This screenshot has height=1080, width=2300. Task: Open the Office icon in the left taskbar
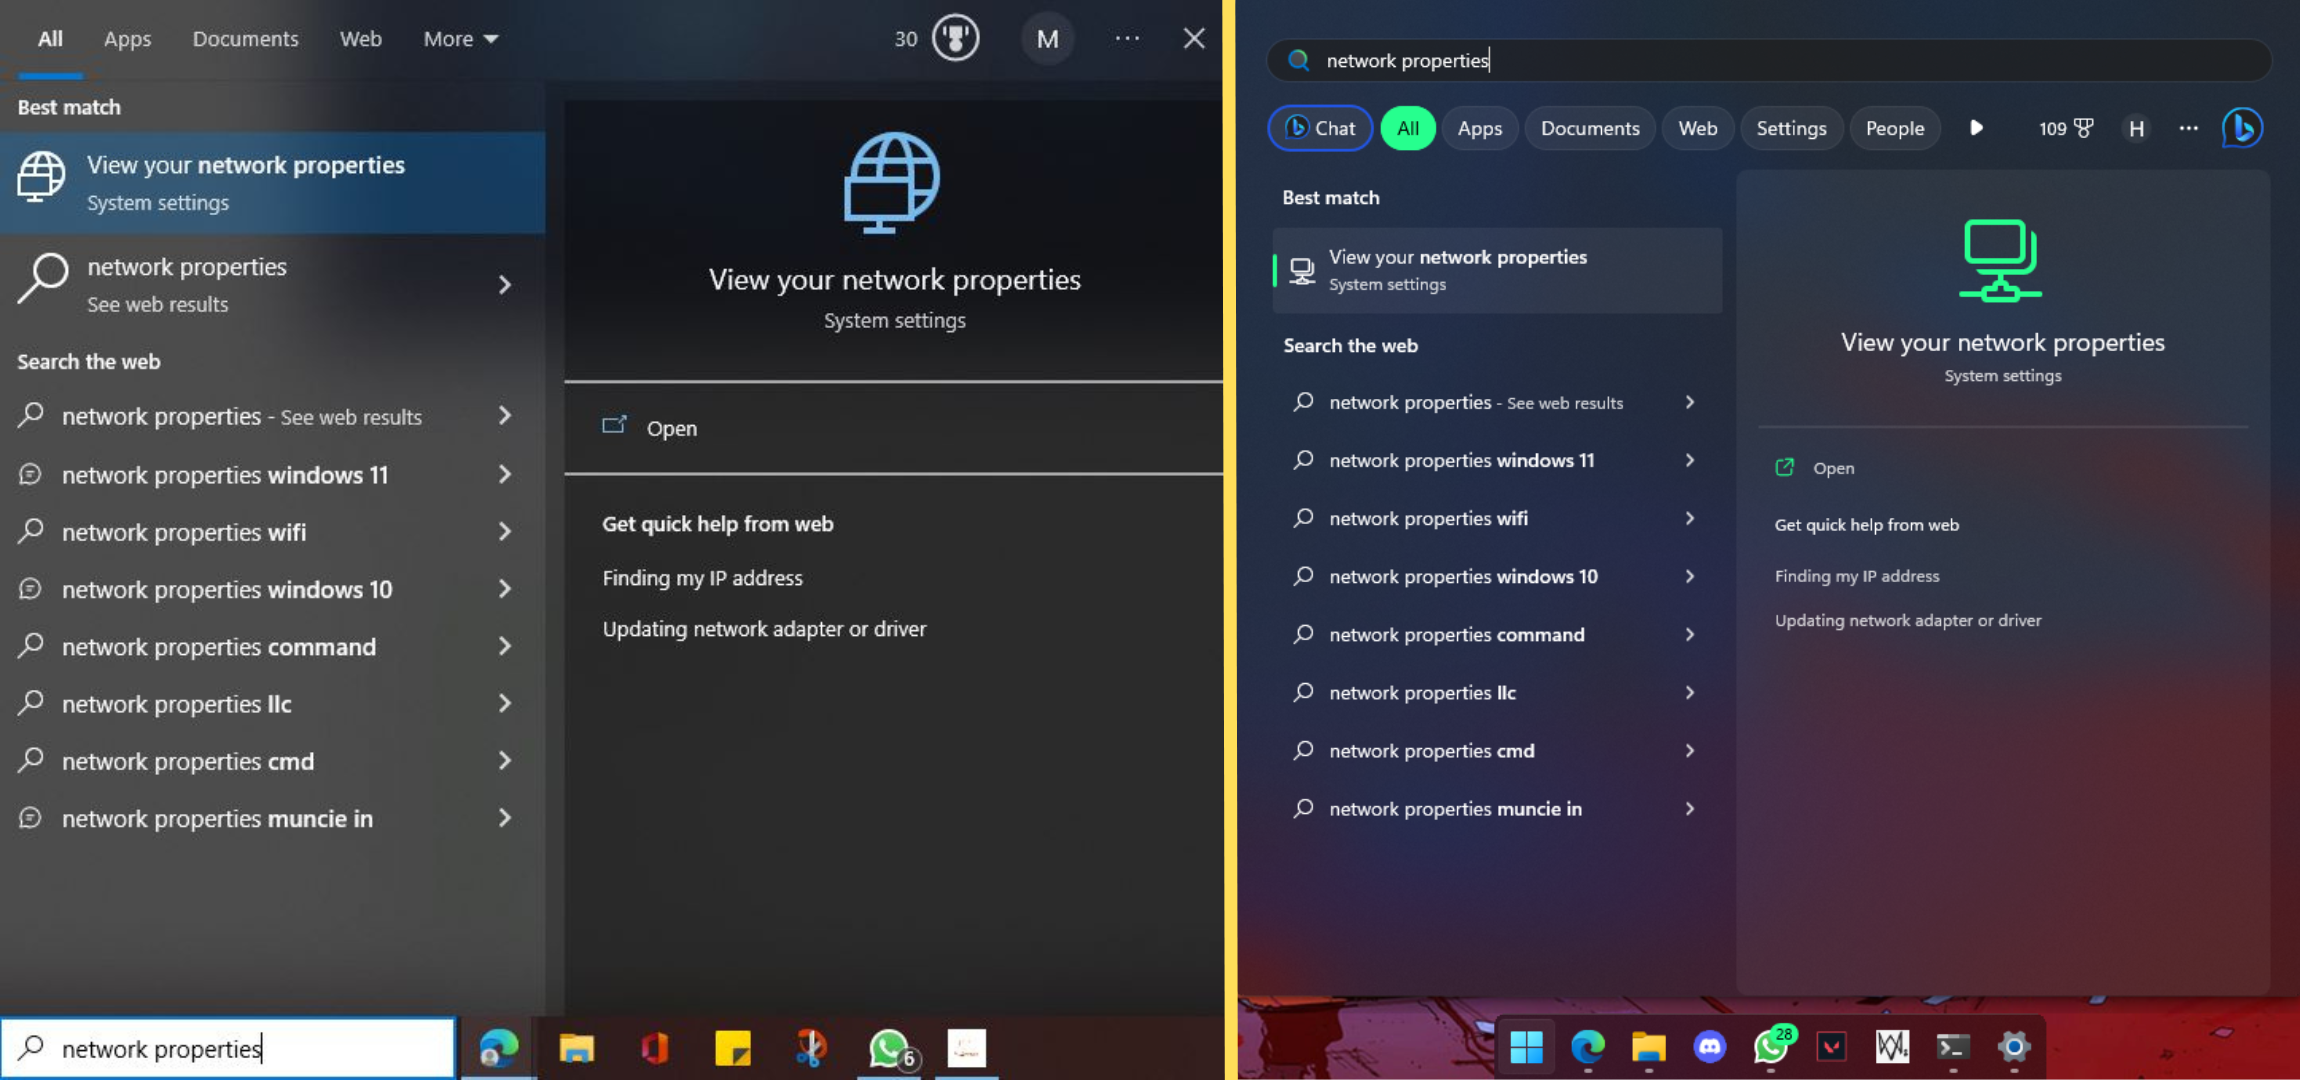click(x=654, y=1048)
